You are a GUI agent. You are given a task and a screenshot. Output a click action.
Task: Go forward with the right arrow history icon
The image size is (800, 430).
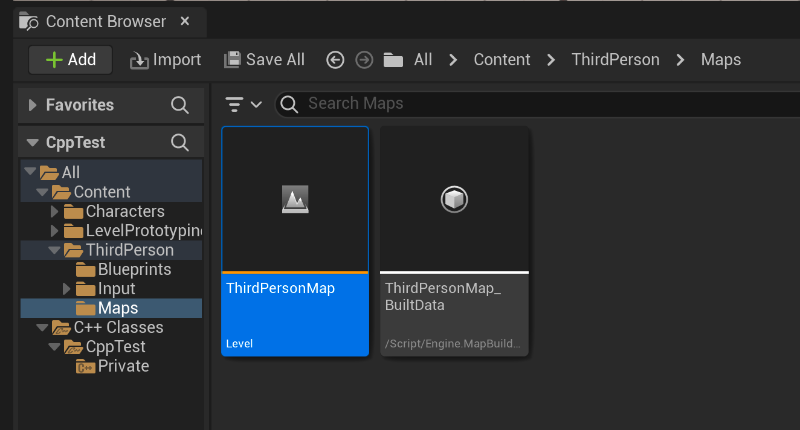click(364, 60)
